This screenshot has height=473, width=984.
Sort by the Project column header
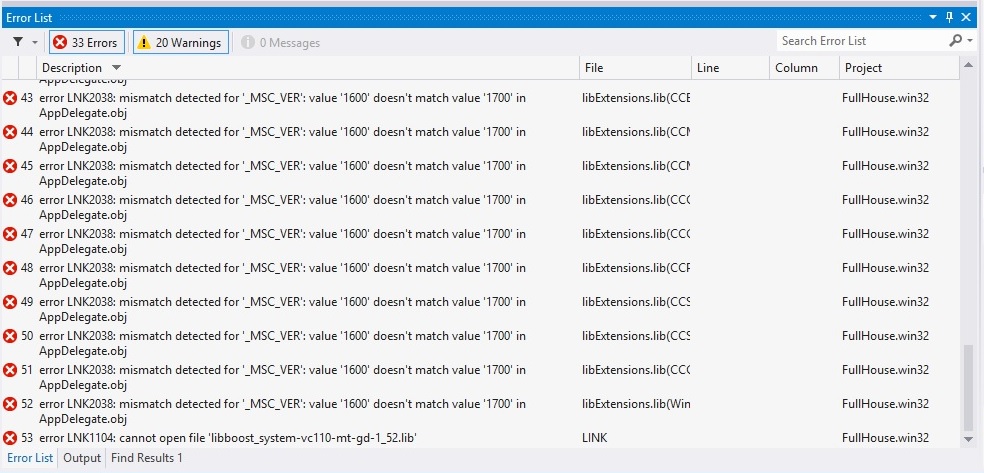point(862,68)
